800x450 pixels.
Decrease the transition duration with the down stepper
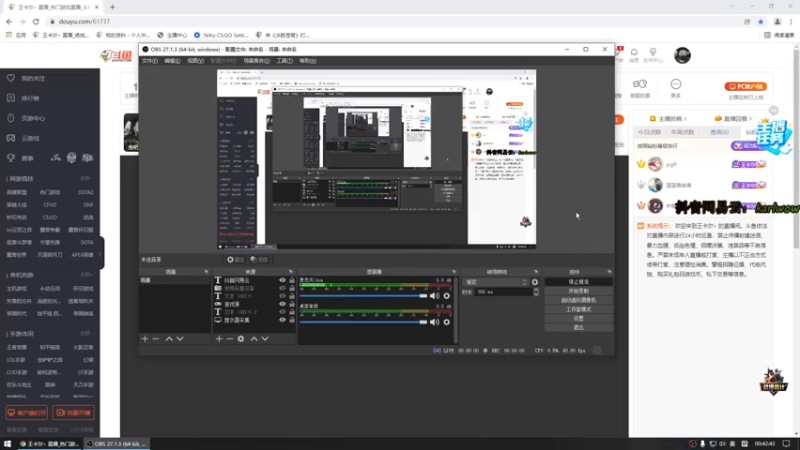pyautogui.click(x=536, y=294)
